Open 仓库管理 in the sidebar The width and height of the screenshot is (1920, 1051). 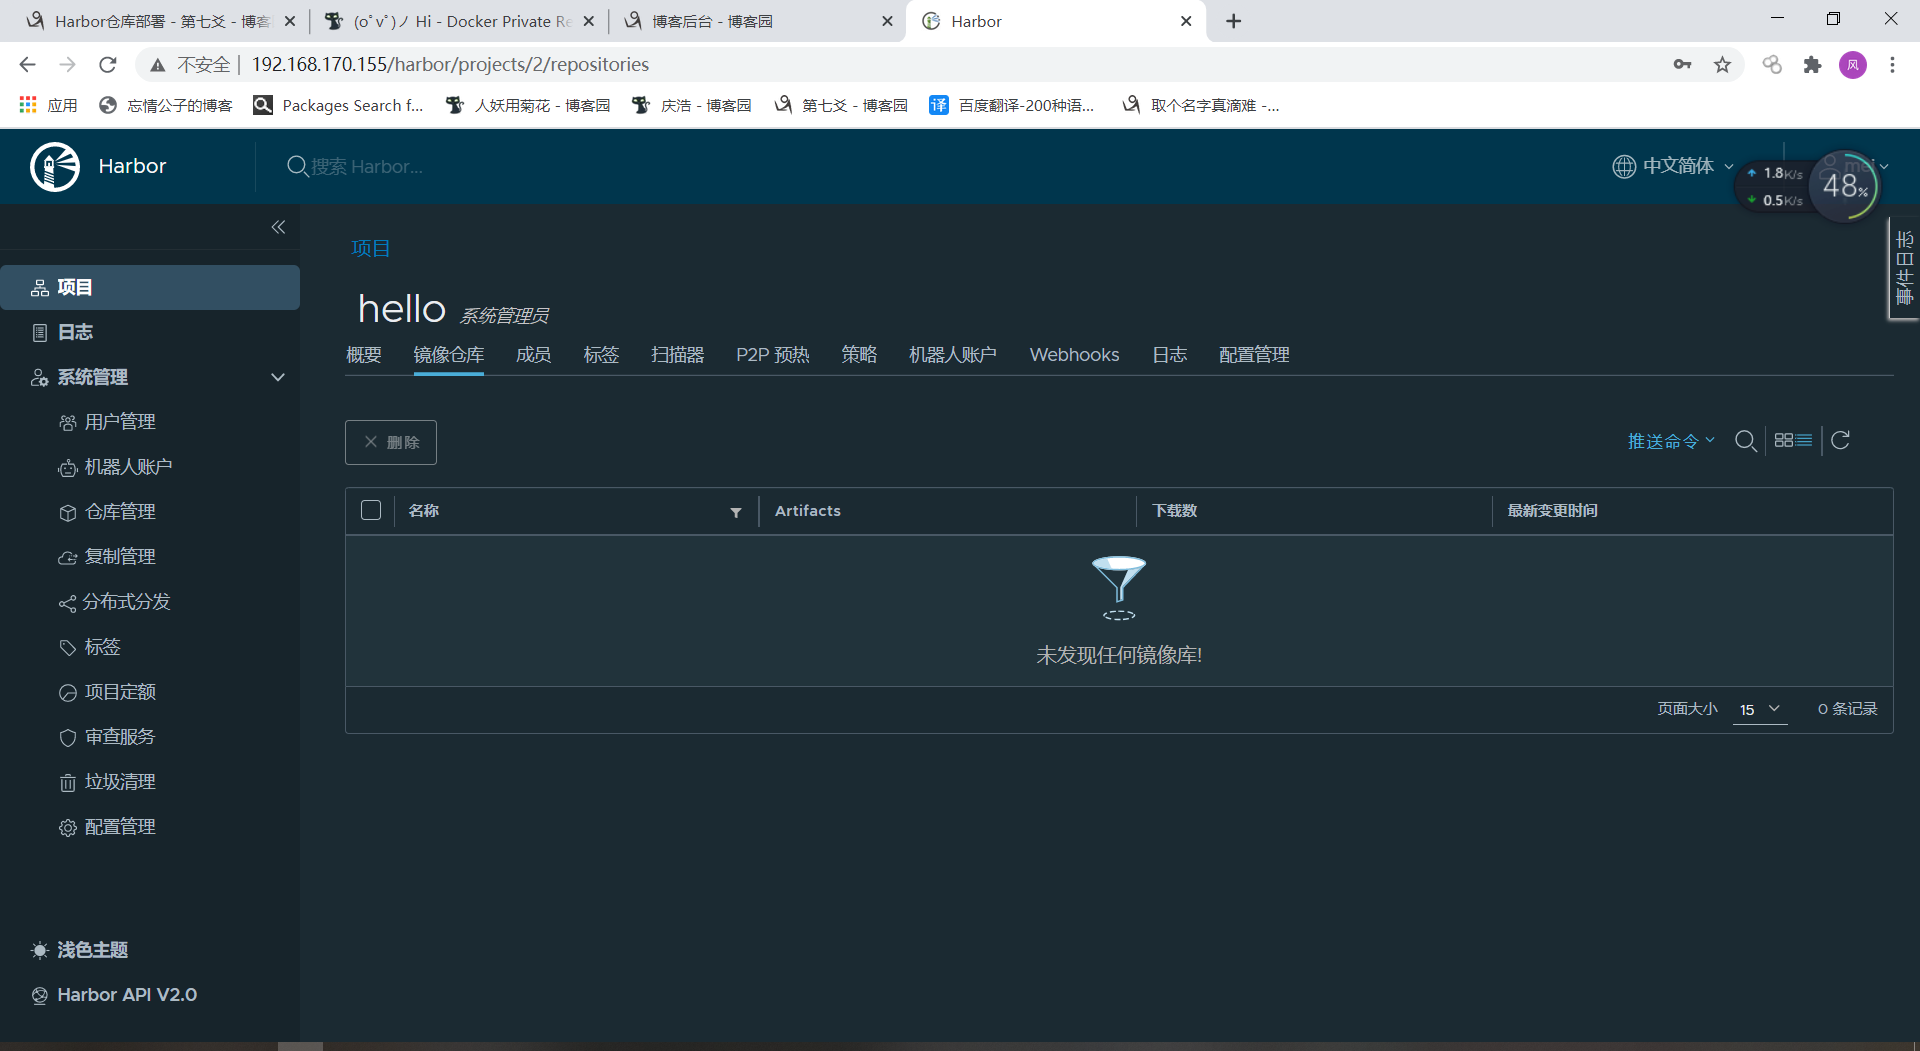click(107, 512)
